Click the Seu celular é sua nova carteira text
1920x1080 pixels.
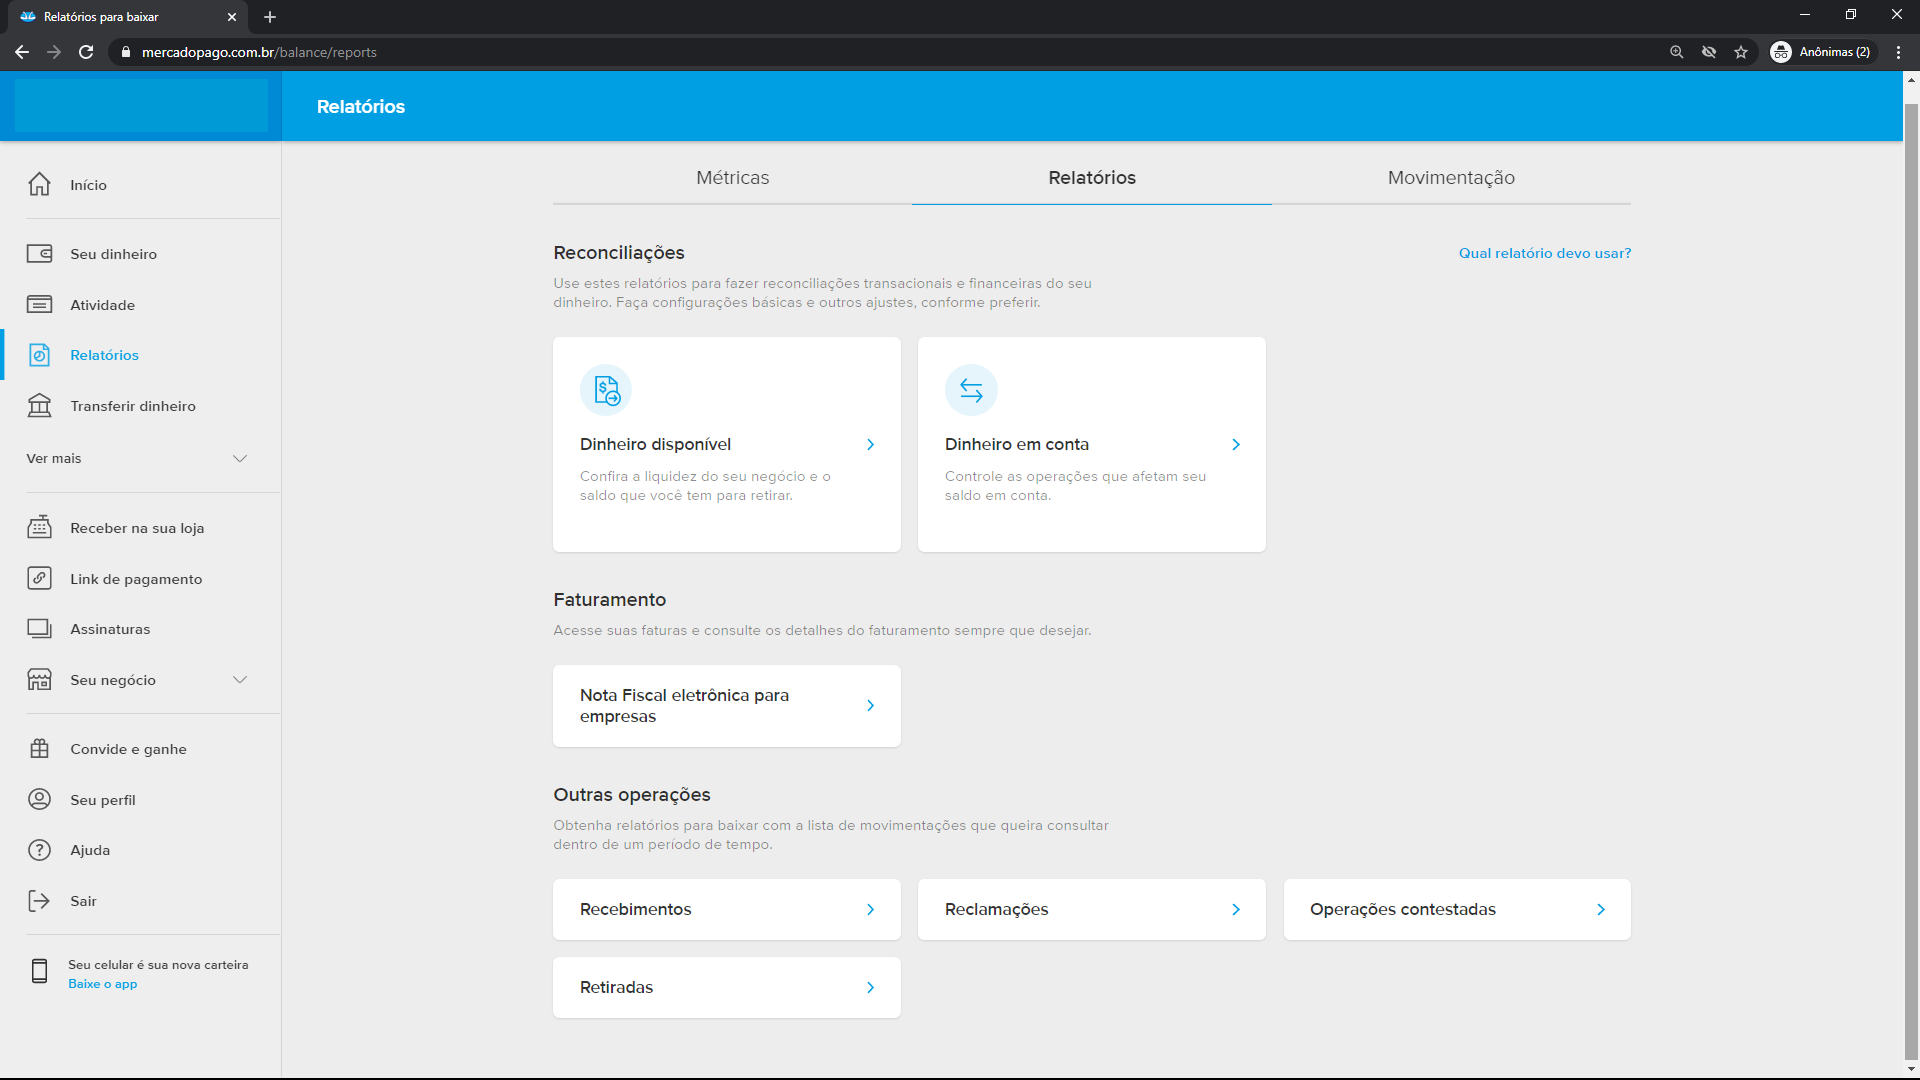click(x=158, y=965)
